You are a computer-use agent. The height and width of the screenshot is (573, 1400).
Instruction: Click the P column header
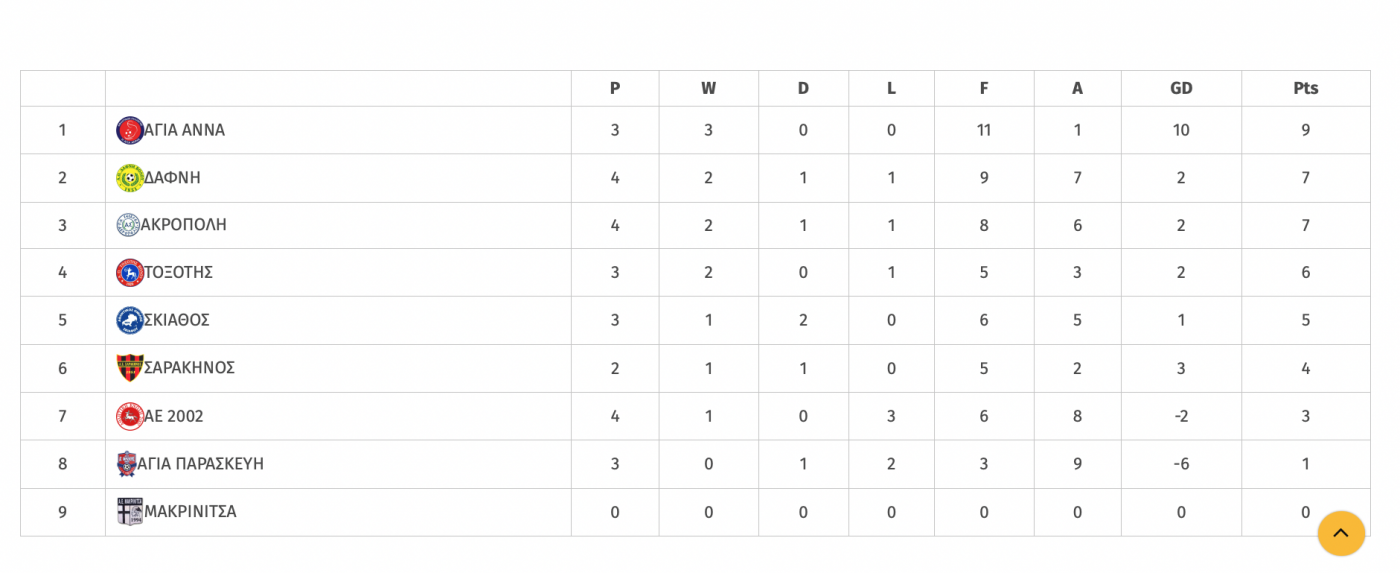point(615,88)
